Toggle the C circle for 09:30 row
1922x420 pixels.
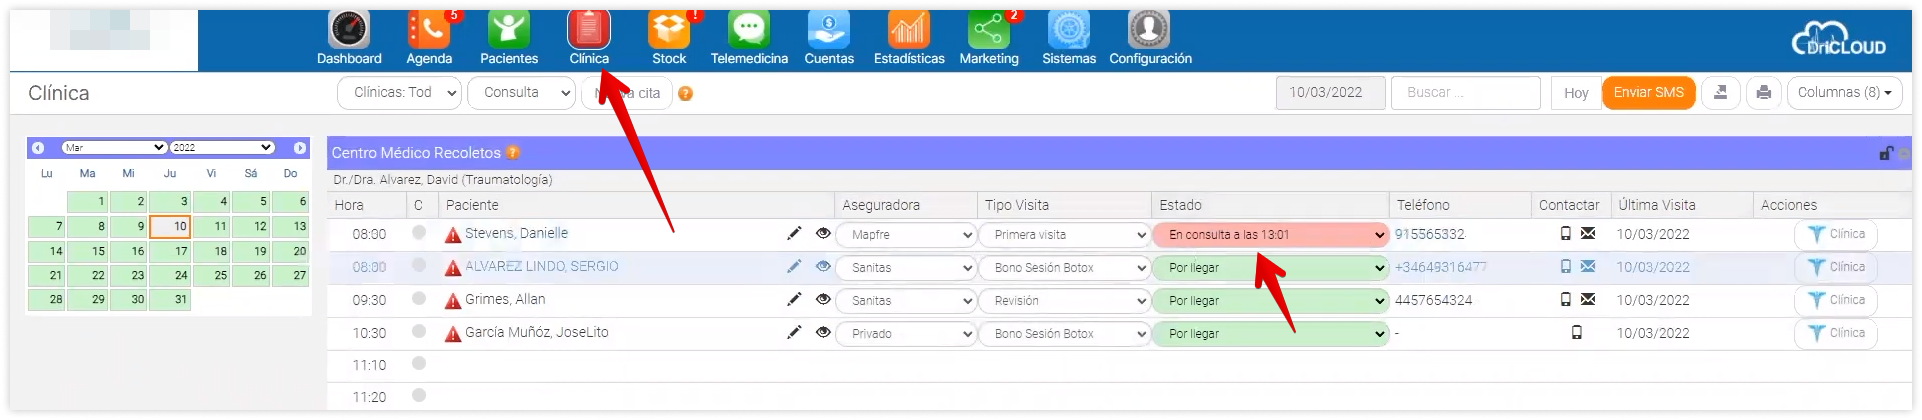pyautogui.click(x=419, y=299)
